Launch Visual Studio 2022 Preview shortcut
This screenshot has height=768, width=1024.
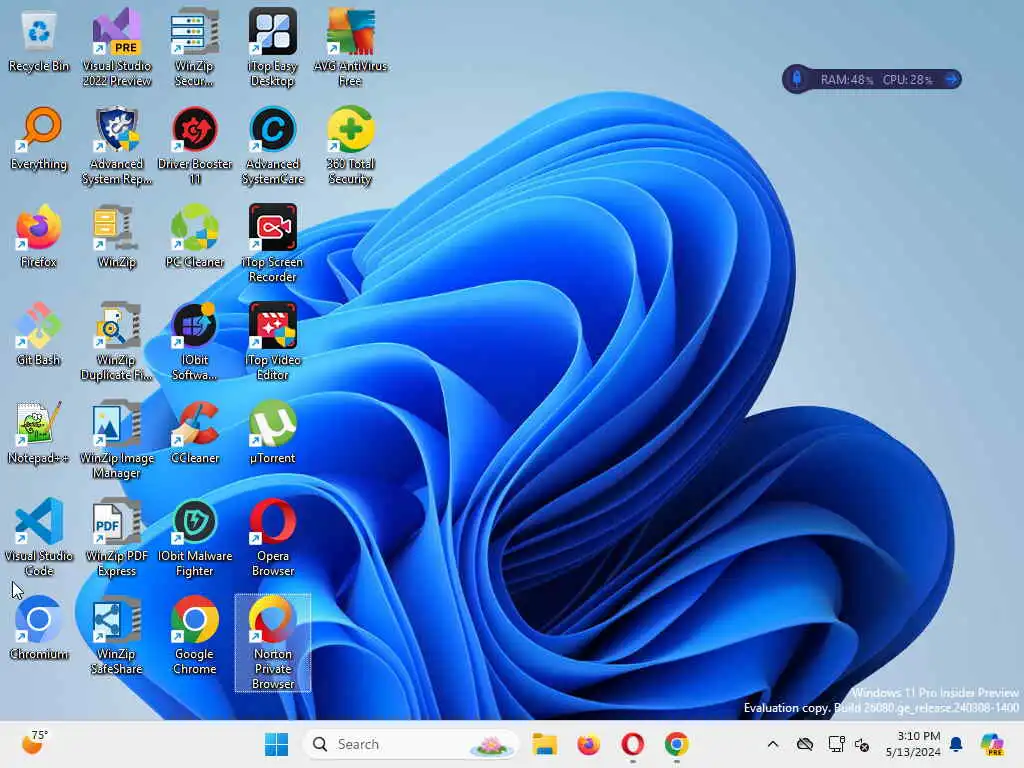point(117,48)
